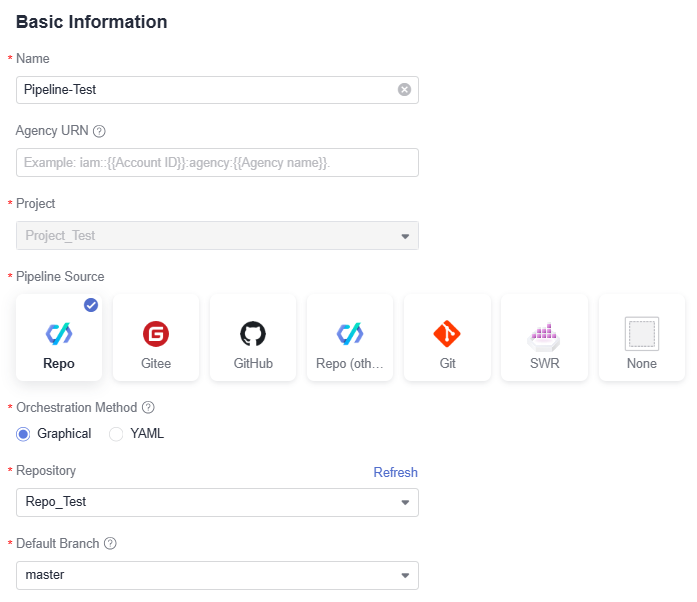This screenshot has width=697, height=602.
Task: Select the SWR source icon
Action: pyautogui.click(x=544, y=337)
